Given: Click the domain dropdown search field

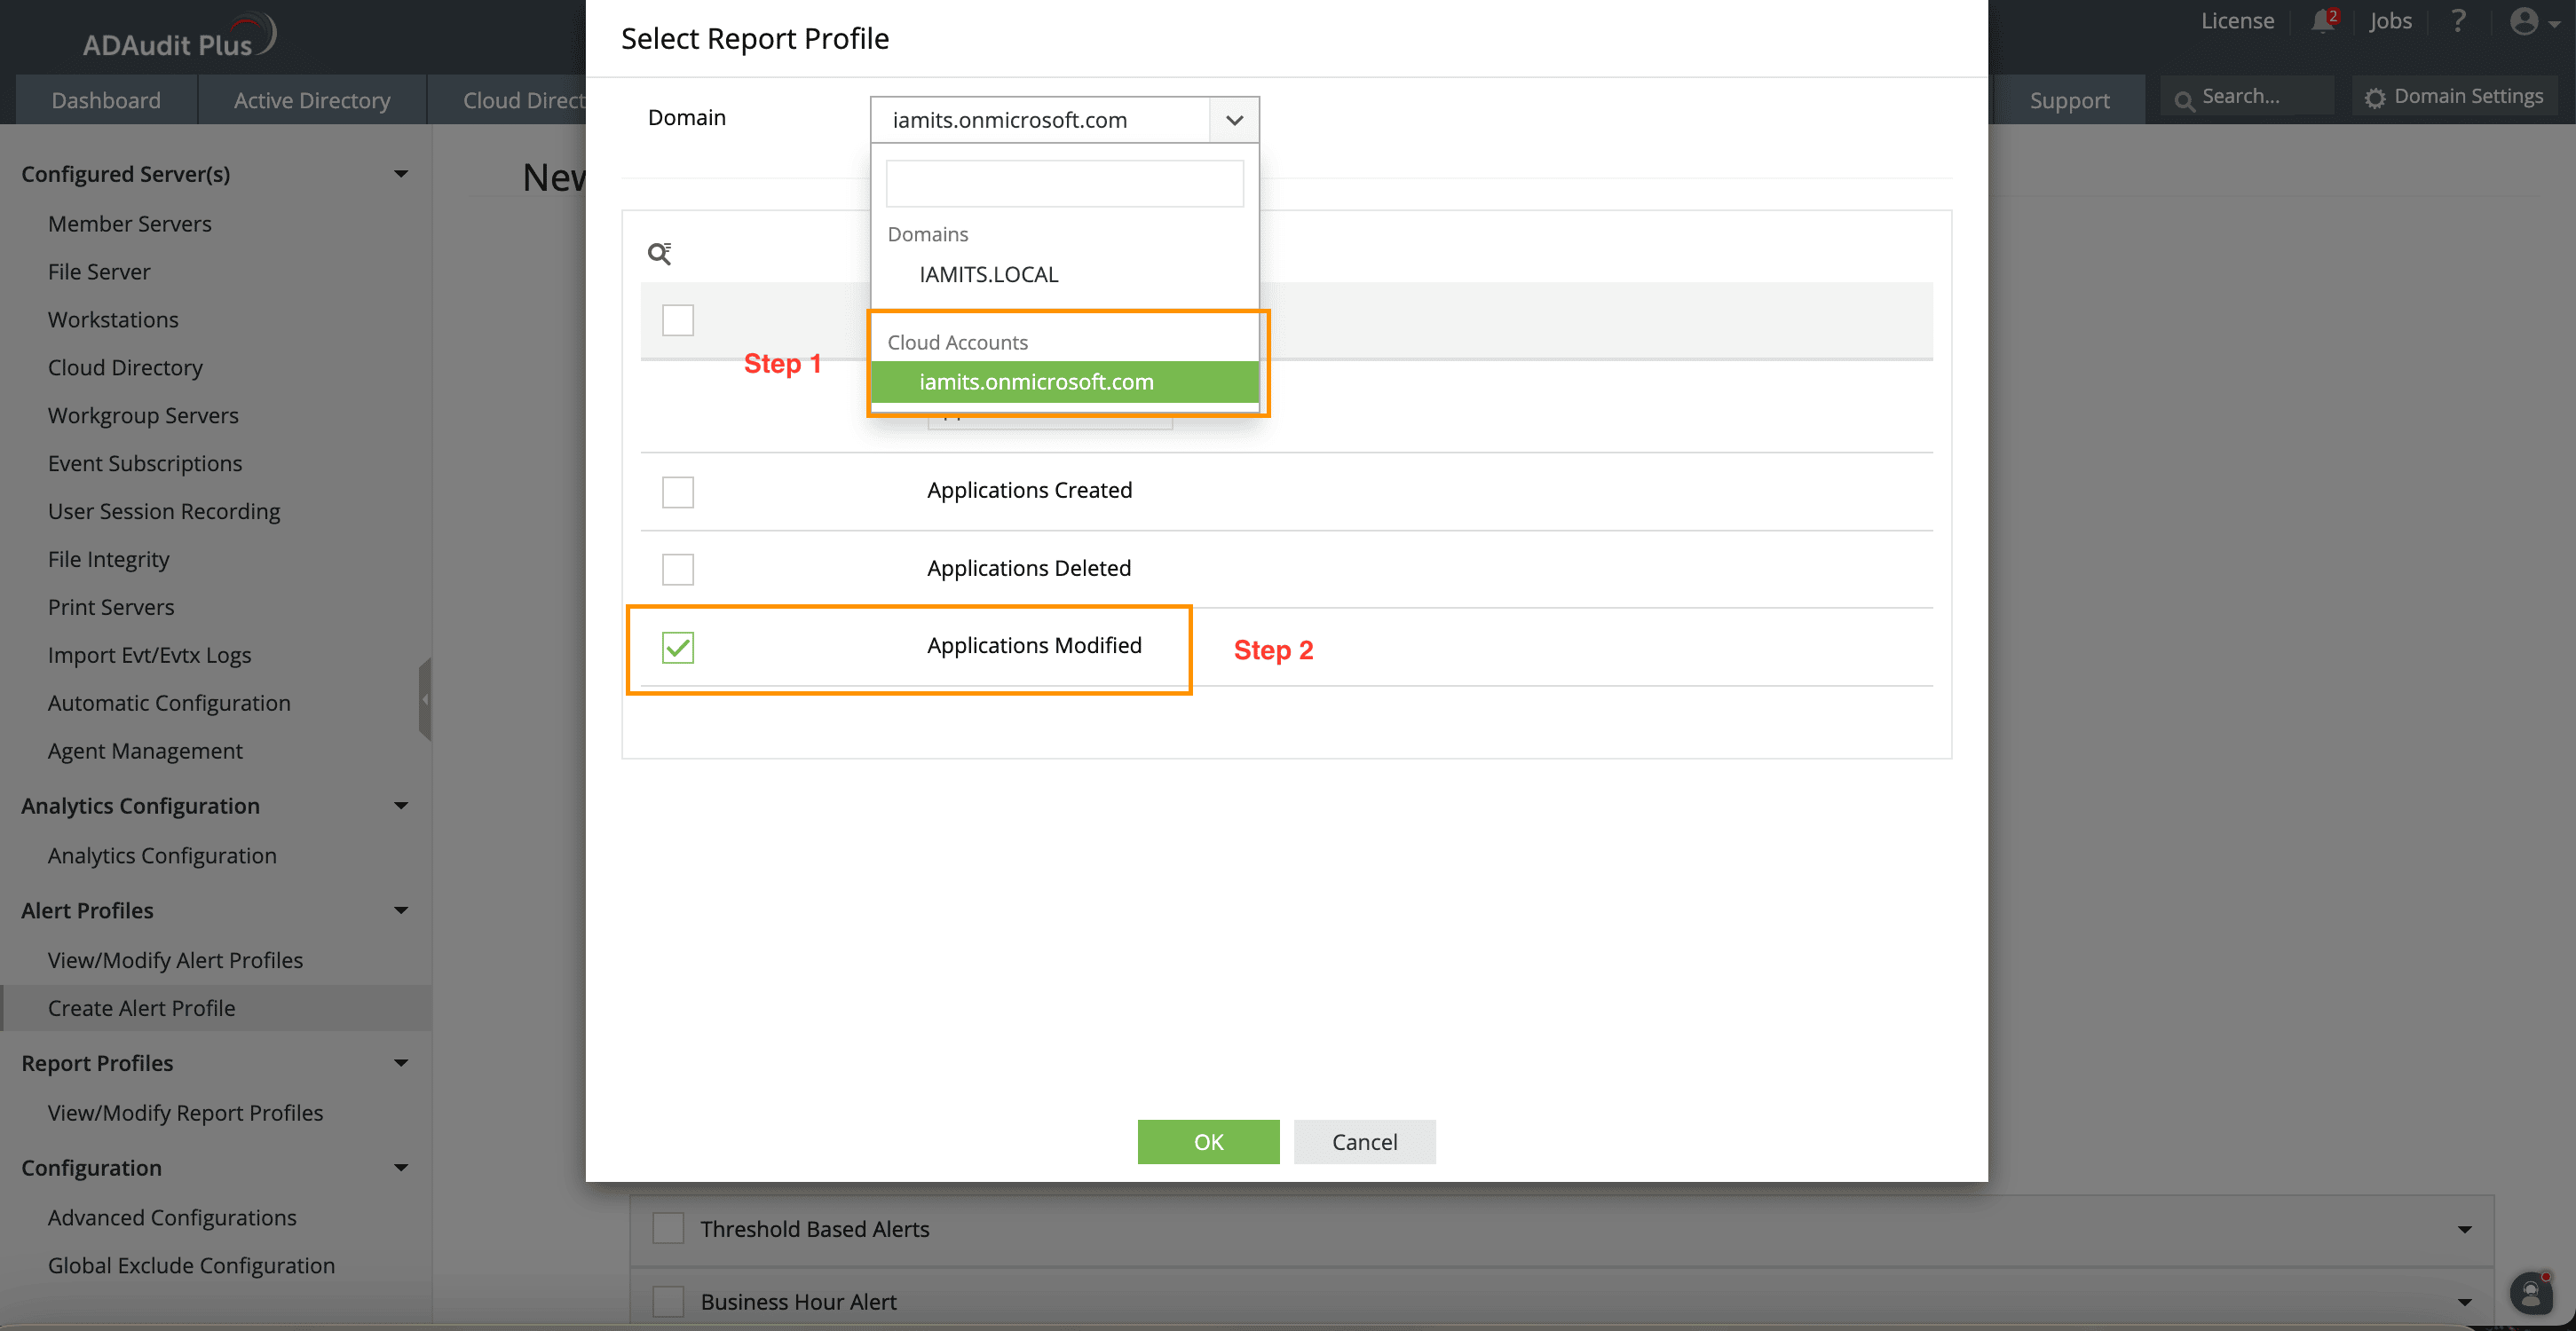Looking at the screenshot, I should (1064, 184).
